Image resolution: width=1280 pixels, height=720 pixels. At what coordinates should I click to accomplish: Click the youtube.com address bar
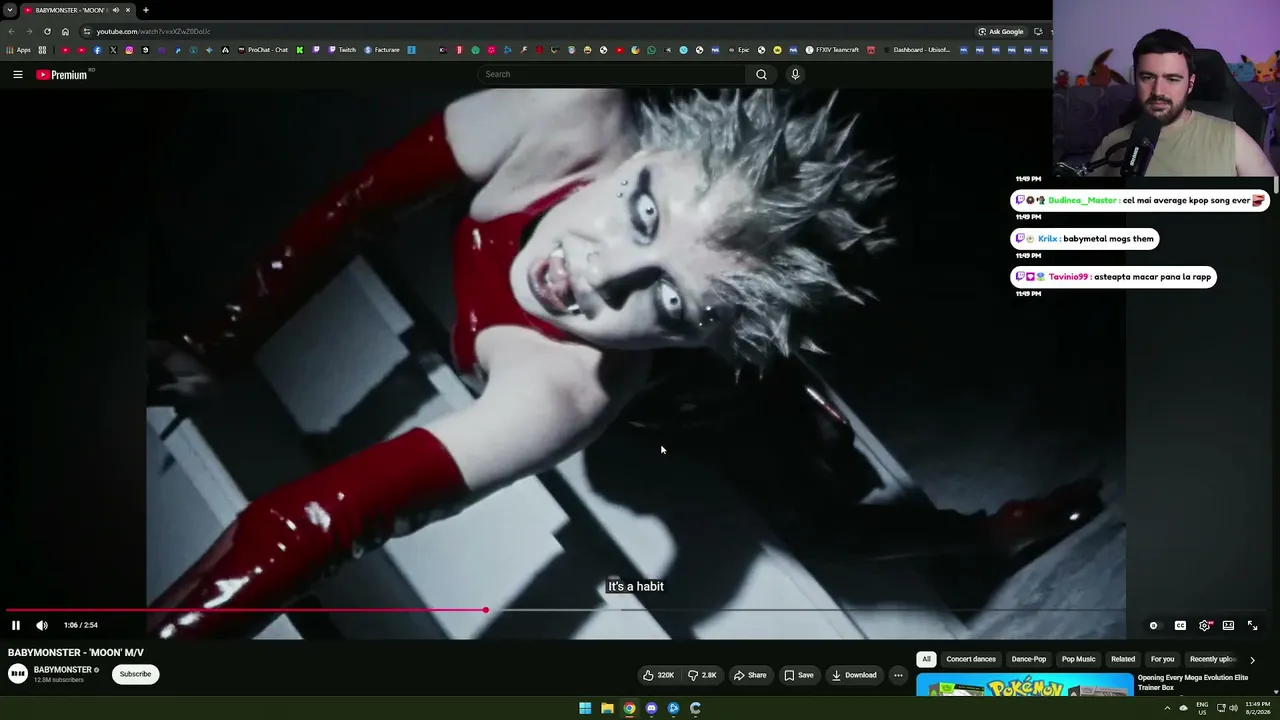[x=520, y=31]
